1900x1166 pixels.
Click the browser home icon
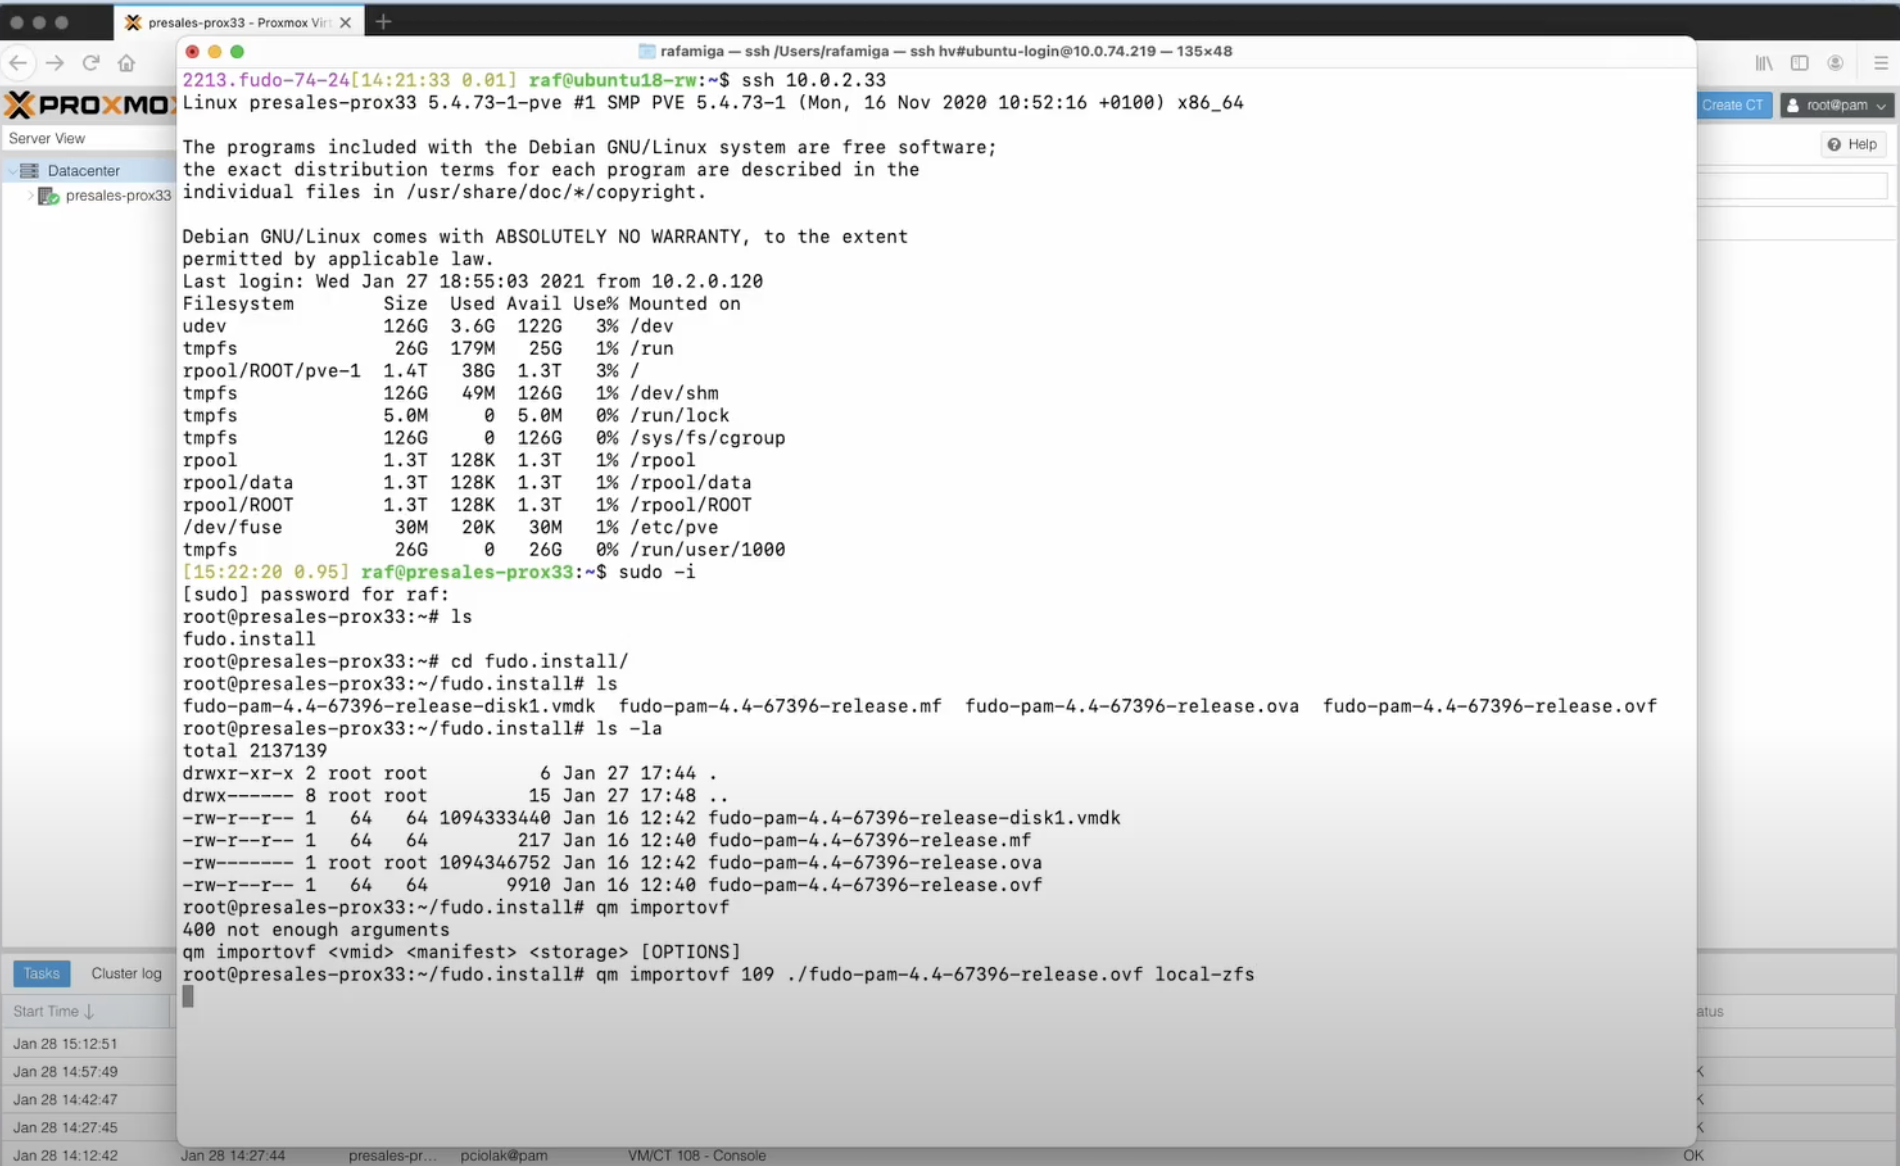127,62
